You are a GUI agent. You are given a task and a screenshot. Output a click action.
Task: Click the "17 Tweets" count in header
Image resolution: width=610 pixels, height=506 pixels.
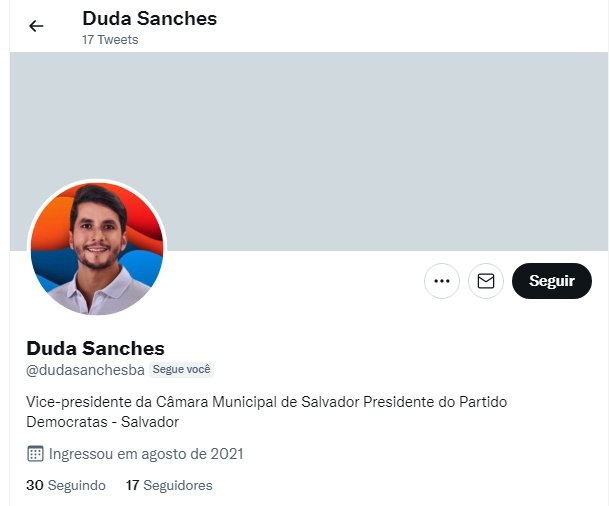click(110, 40)
